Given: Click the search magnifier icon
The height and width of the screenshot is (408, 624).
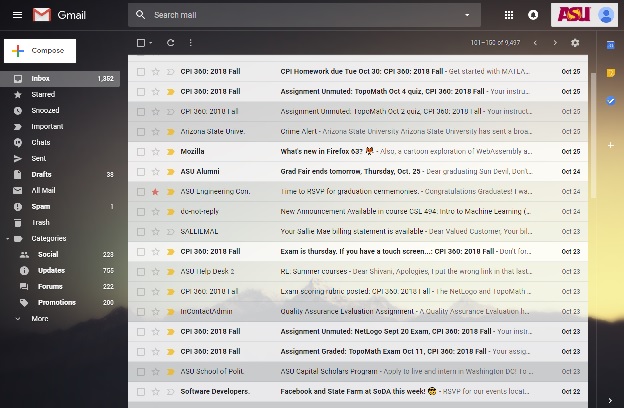Looking at the screenshot, I should tap(140, 15).
